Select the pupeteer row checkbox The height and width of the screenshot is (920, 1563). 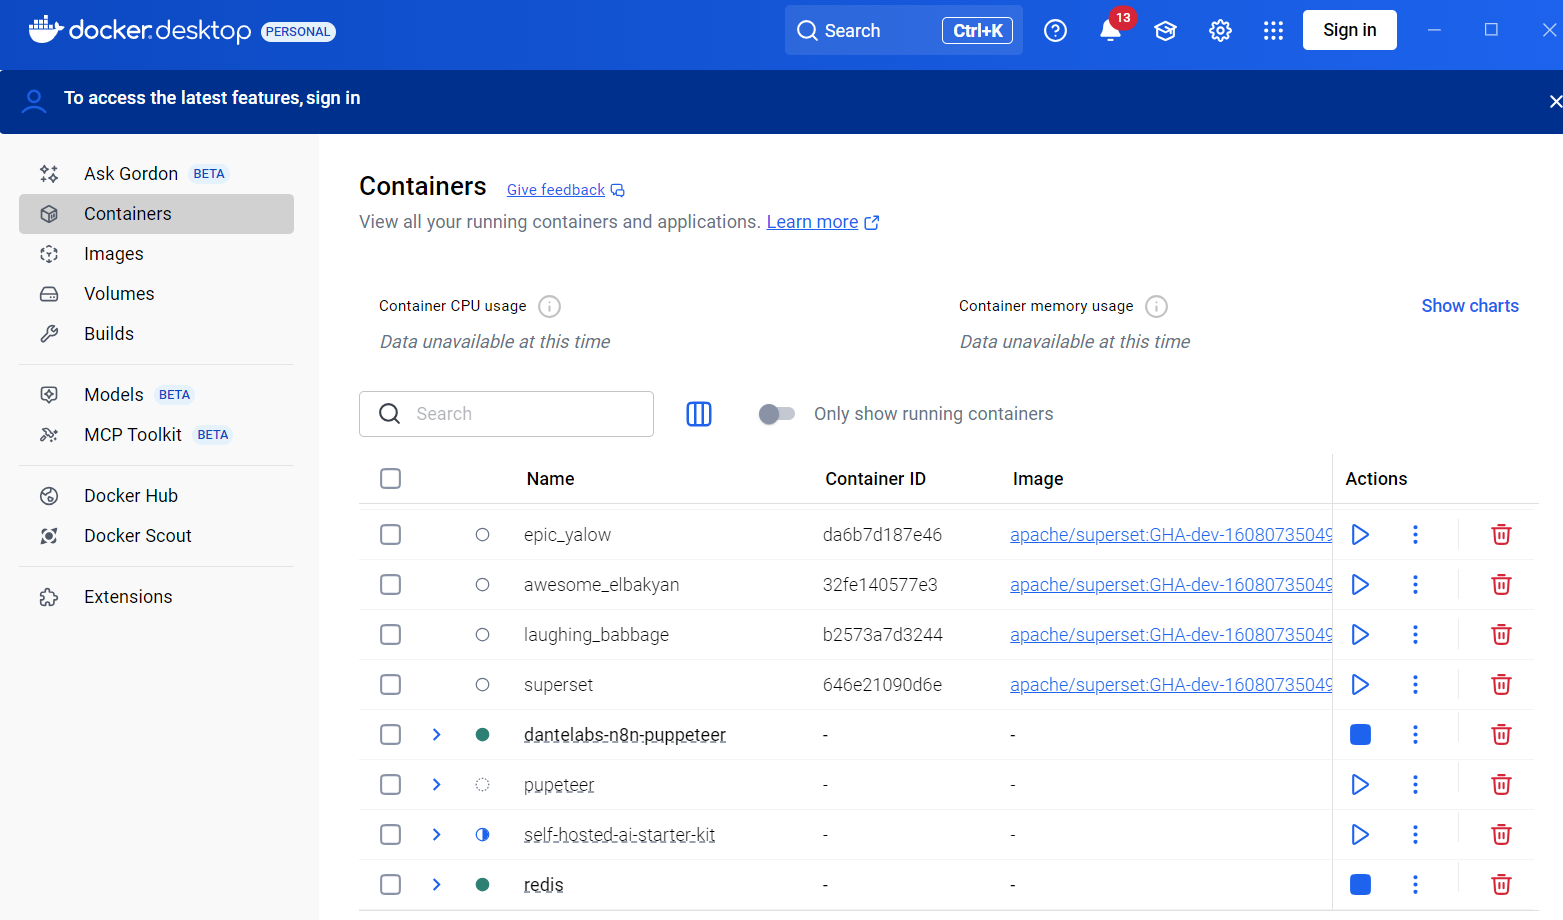(391, 785)
